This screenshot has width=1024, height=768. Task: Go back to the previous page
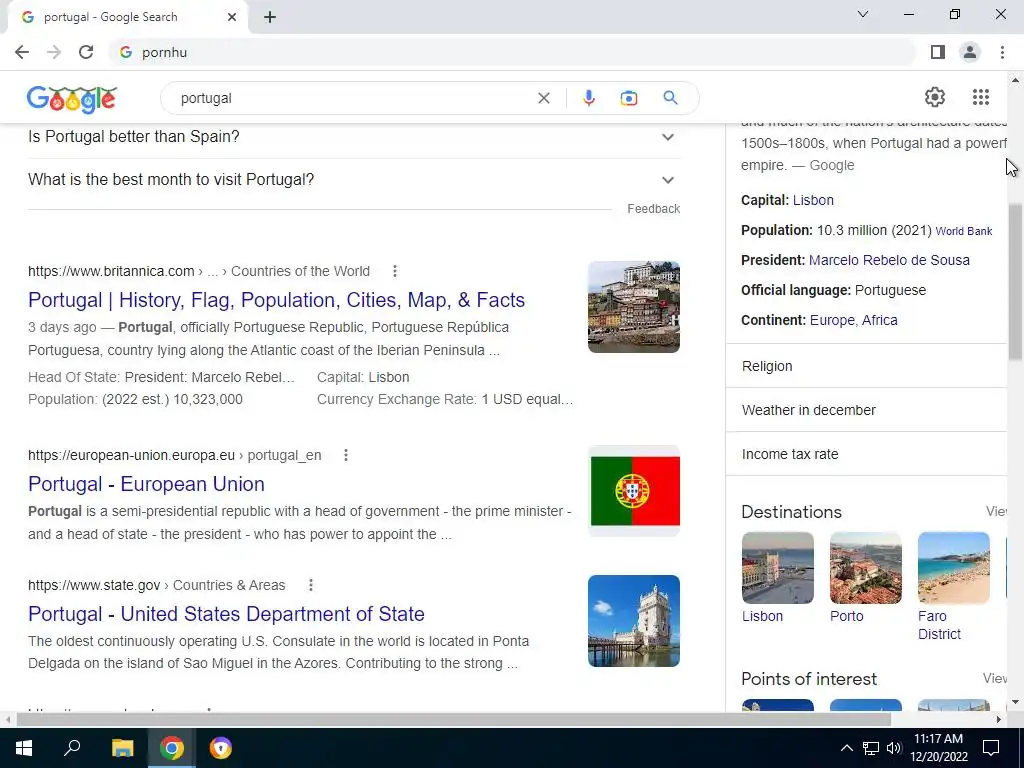click(x=22, y=52)
